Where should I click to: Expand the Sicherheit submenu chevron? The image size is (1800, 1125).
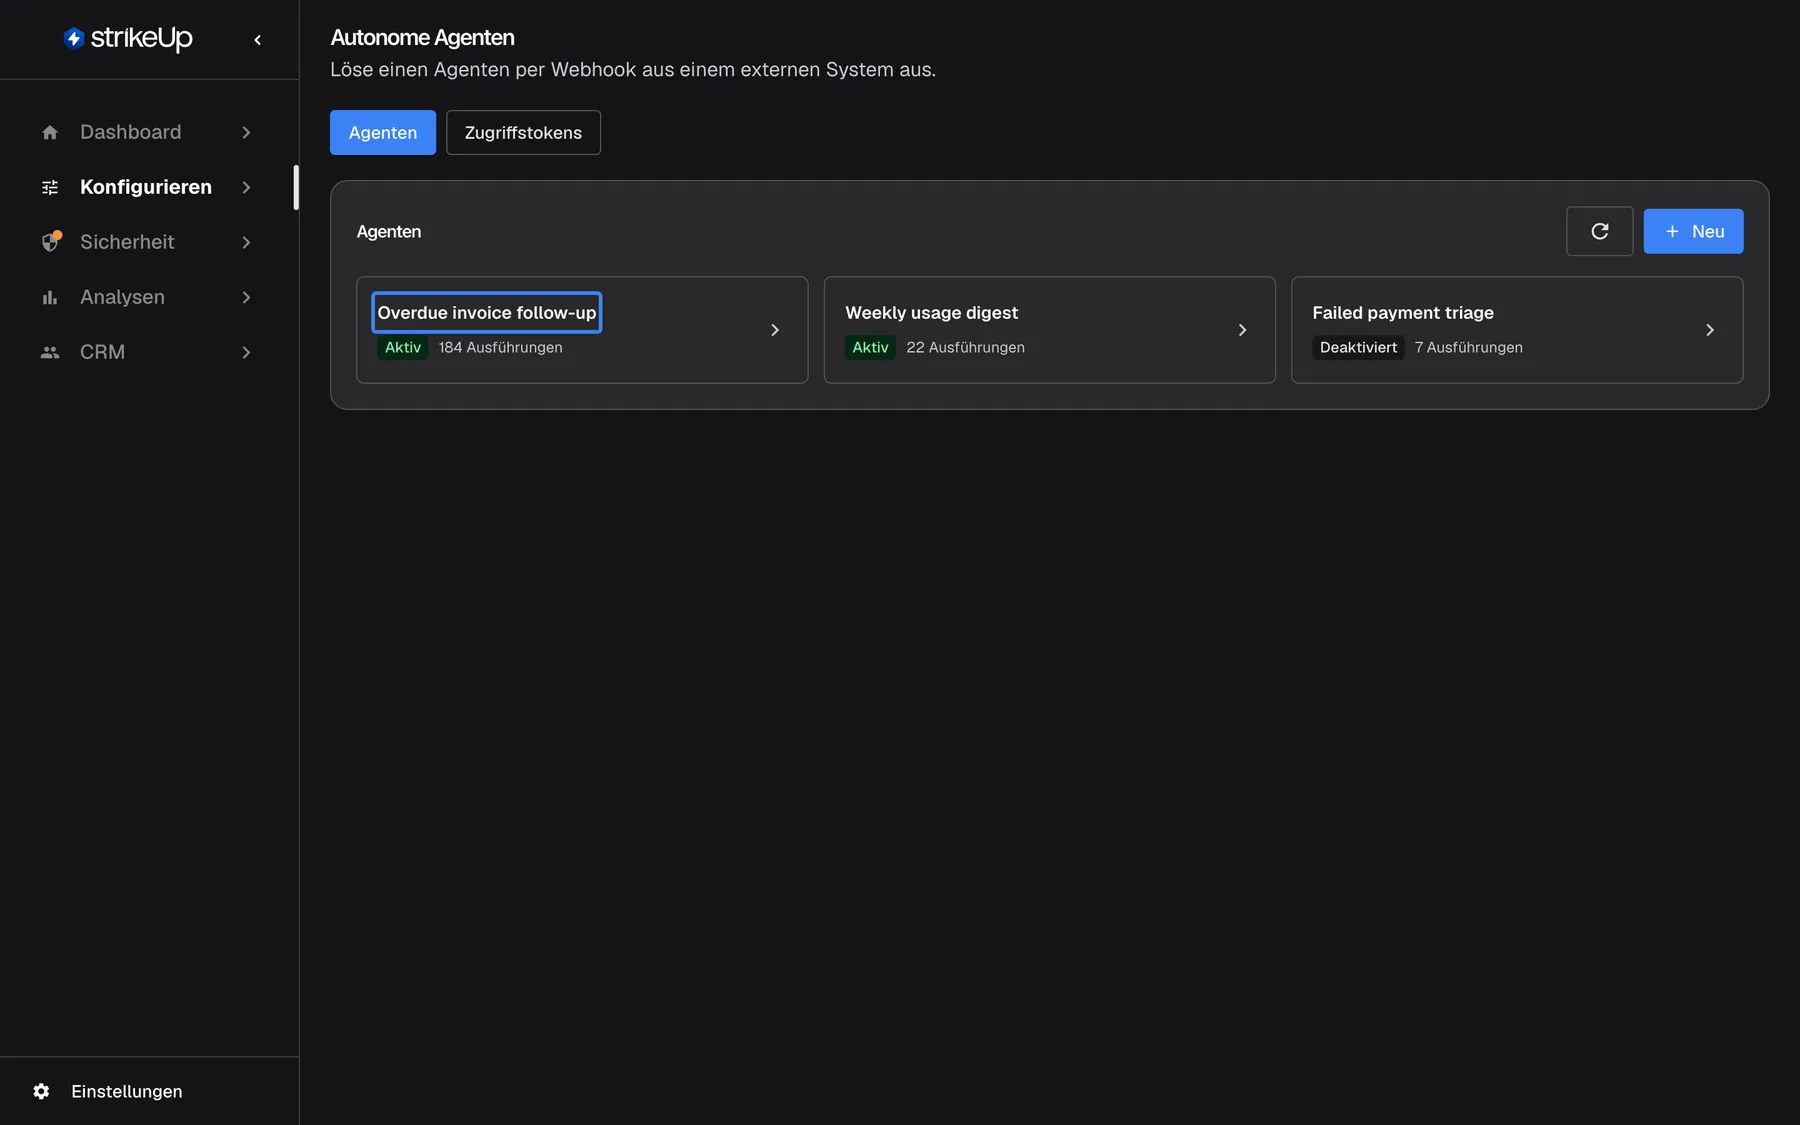pyautogui.click(x=246, y=242)
